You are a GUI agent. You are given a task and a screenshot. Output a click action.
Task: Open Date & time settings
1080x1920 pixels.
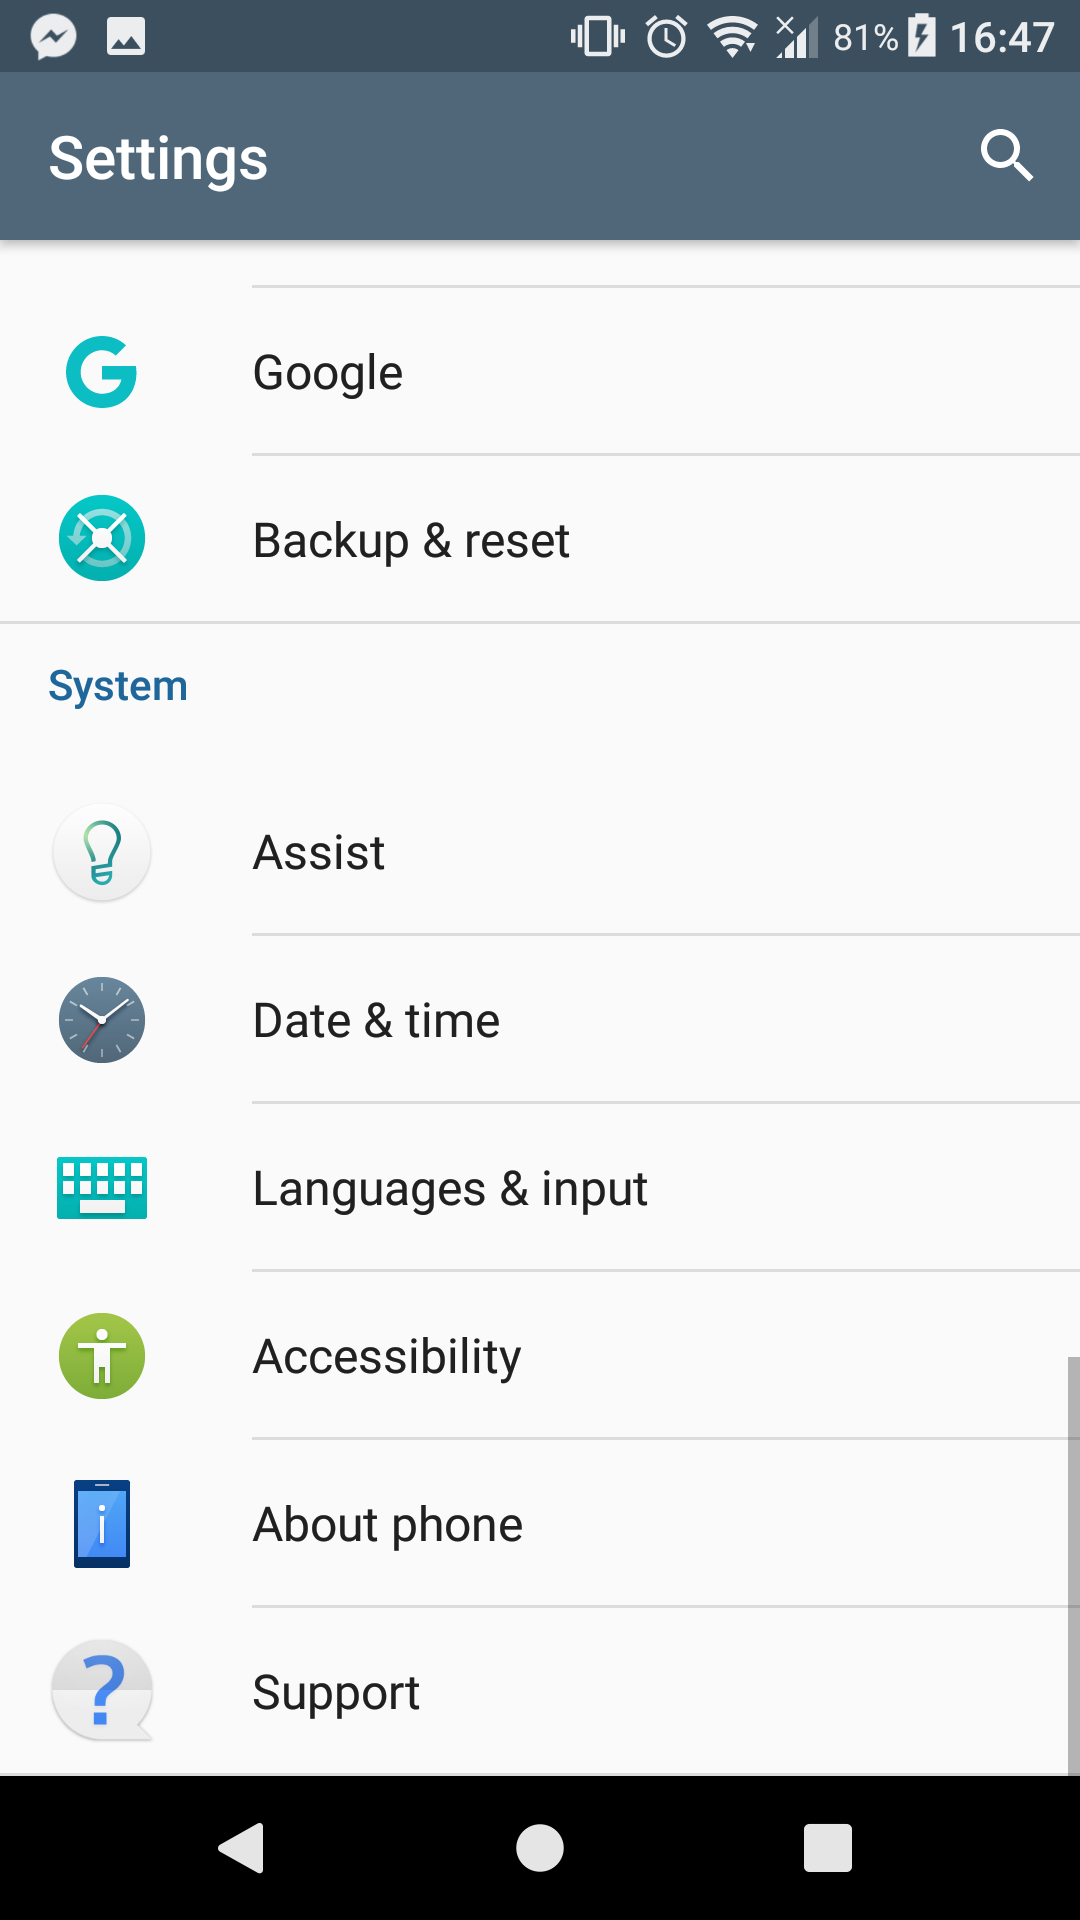[376, 1021]
